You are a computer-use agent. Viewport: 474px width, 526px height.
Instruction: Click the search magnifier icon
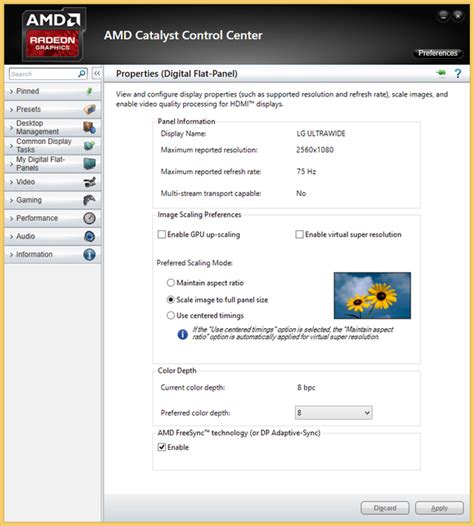point(82,73)
